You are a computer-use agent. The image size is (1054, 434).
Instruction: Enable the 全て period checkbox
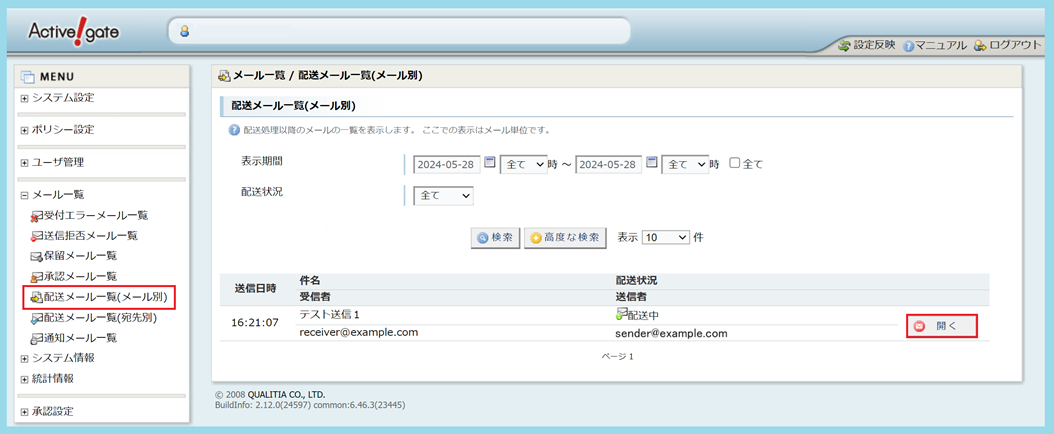735,163
